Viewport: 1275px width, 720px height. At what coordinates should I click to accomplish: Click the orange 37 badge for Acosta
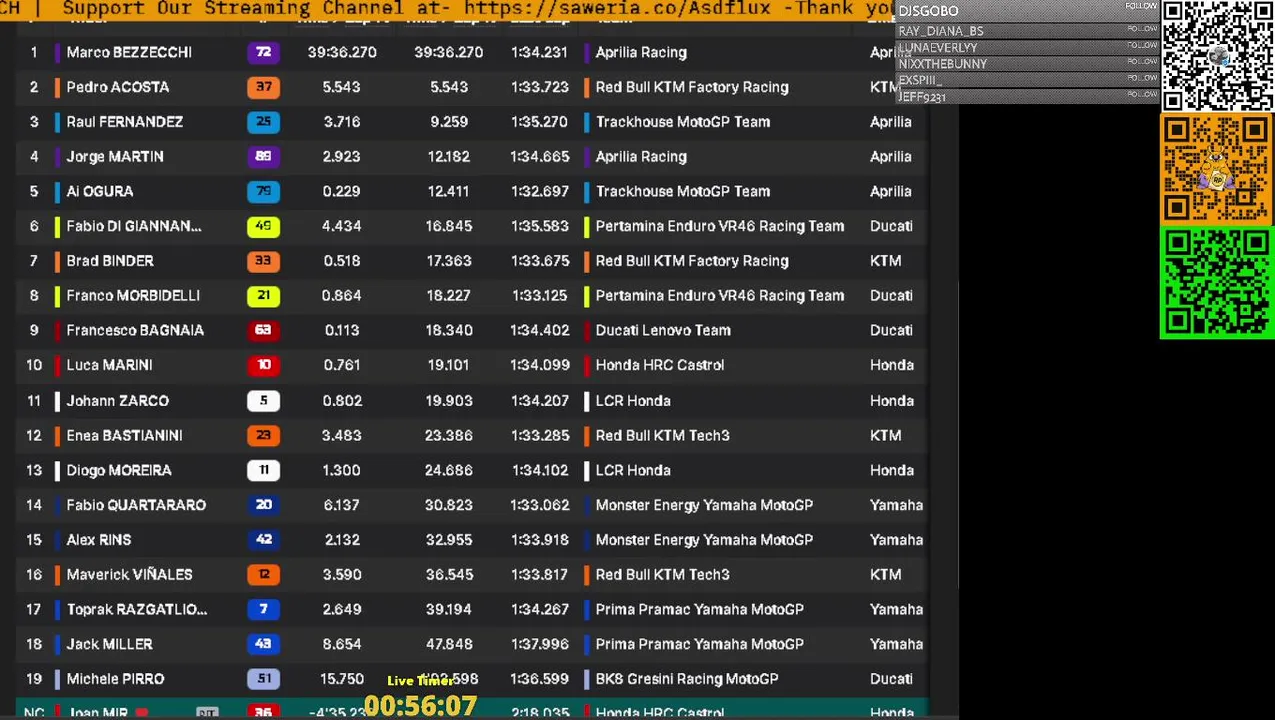coord(264,87)
